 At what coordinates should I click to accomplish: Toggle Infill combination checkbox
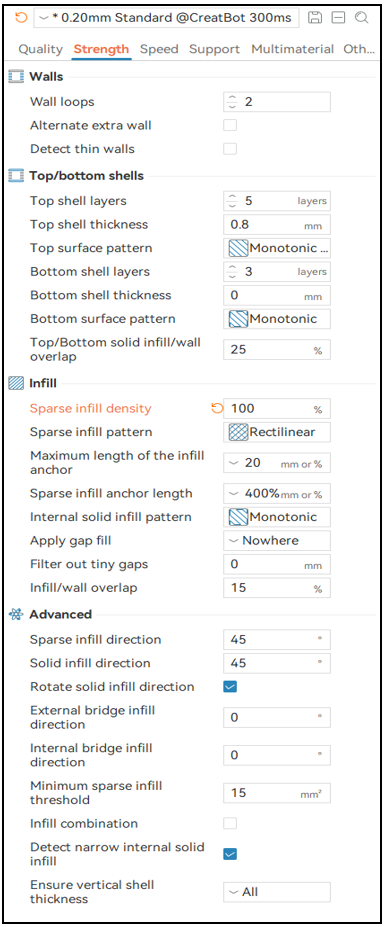pos(230,824)
